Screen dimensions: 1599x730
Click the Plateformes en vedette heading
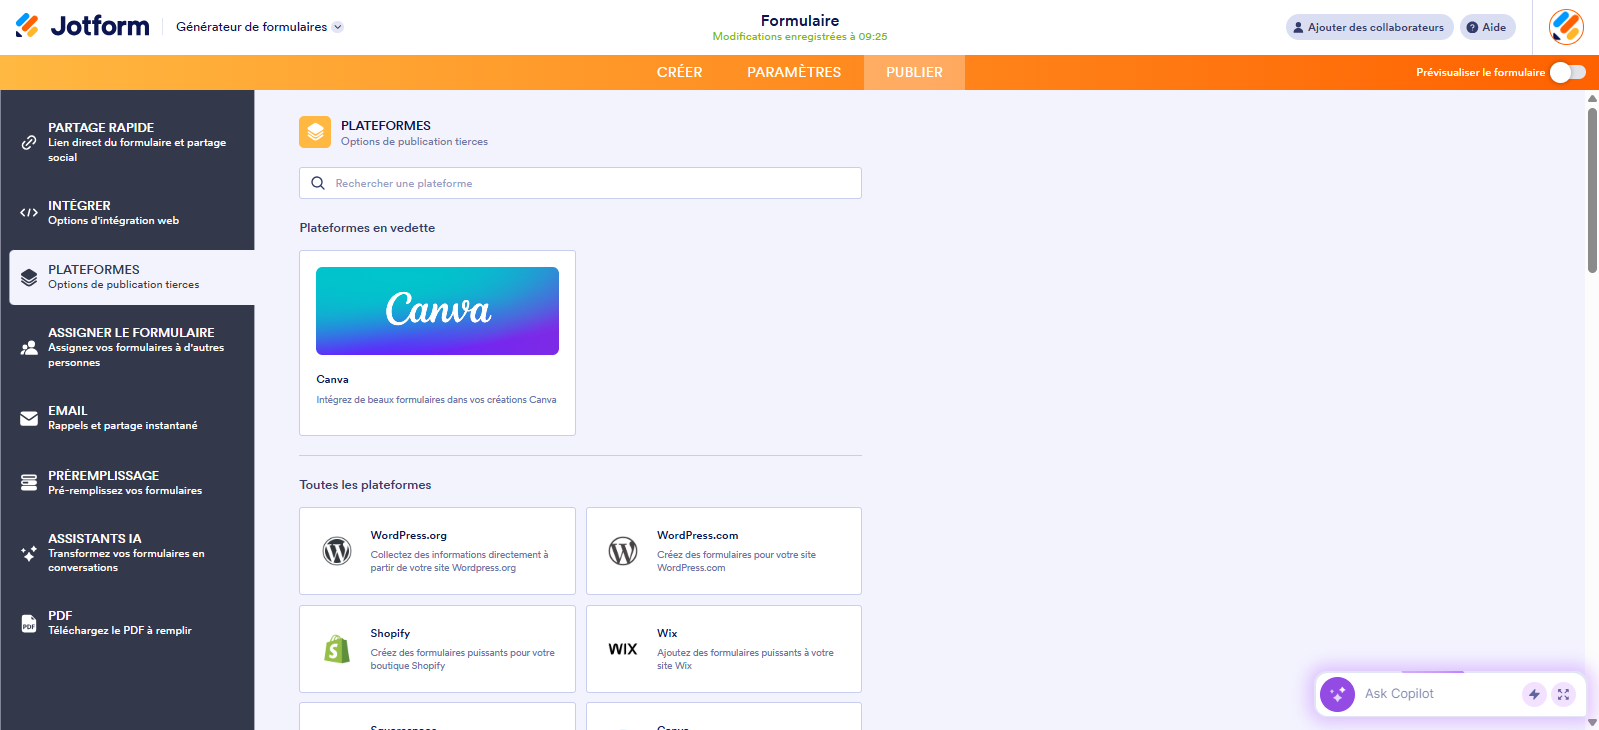[x=367, y=228]
